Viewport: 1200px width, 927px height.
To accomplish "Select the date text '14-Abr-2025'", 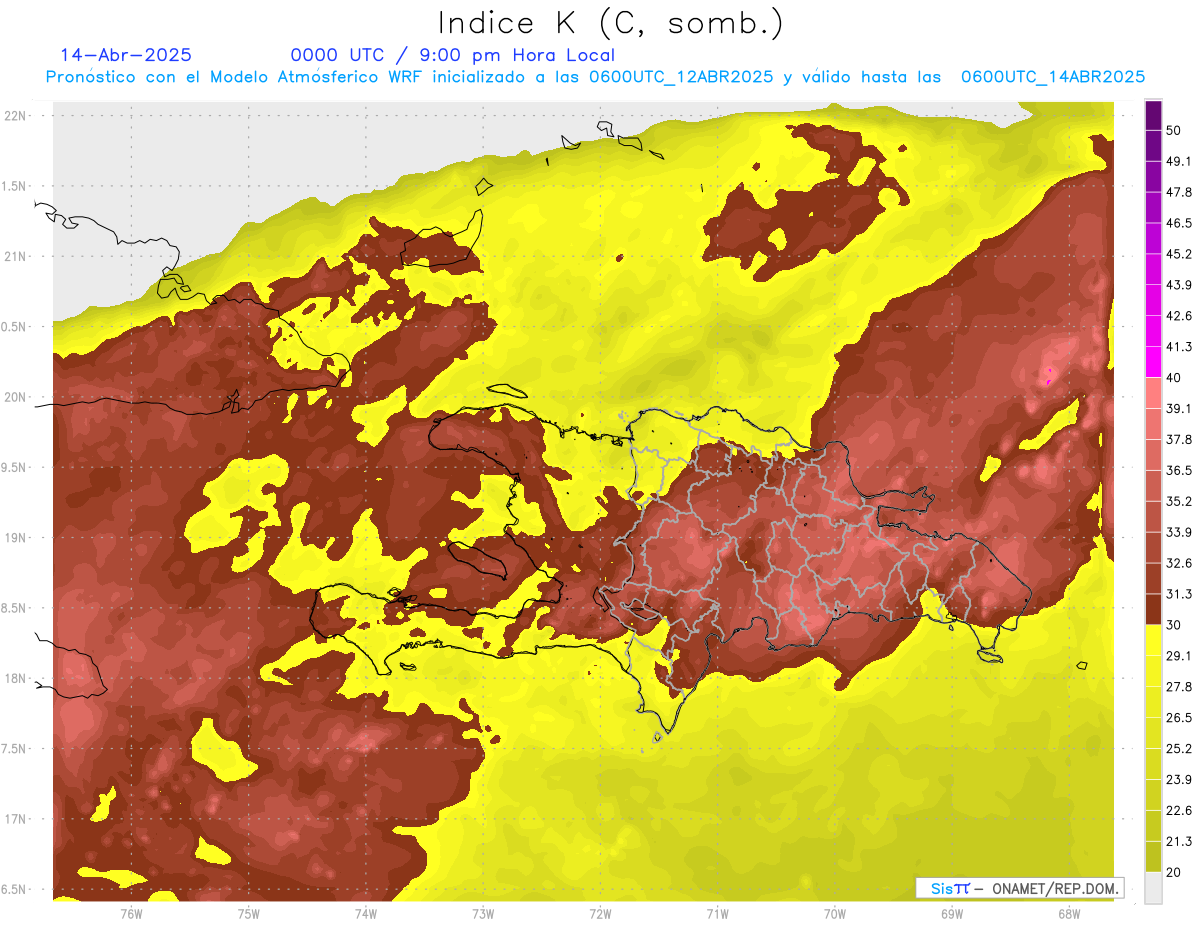I will click(x=126, y=55).
